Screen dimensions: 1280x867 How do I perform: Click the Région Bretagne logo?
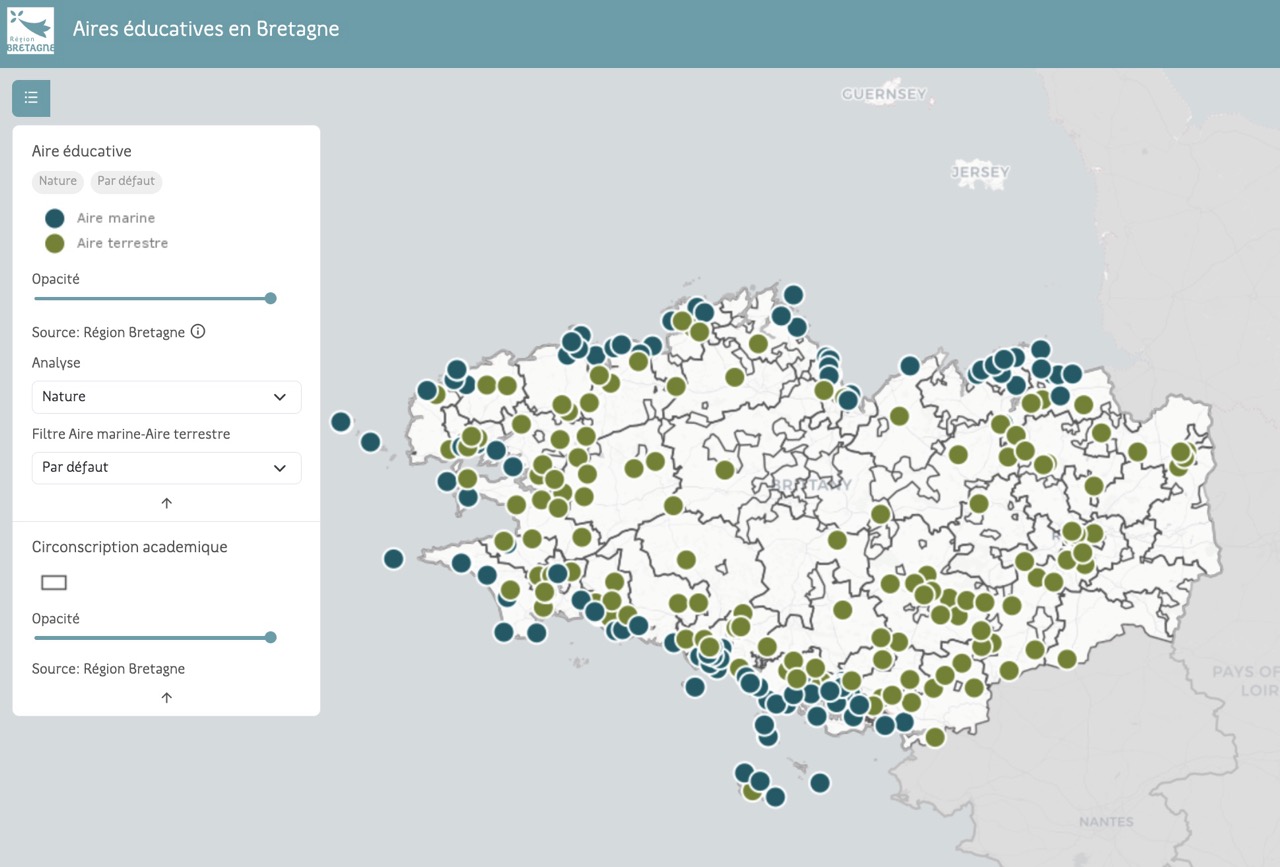tap(30, 31)
